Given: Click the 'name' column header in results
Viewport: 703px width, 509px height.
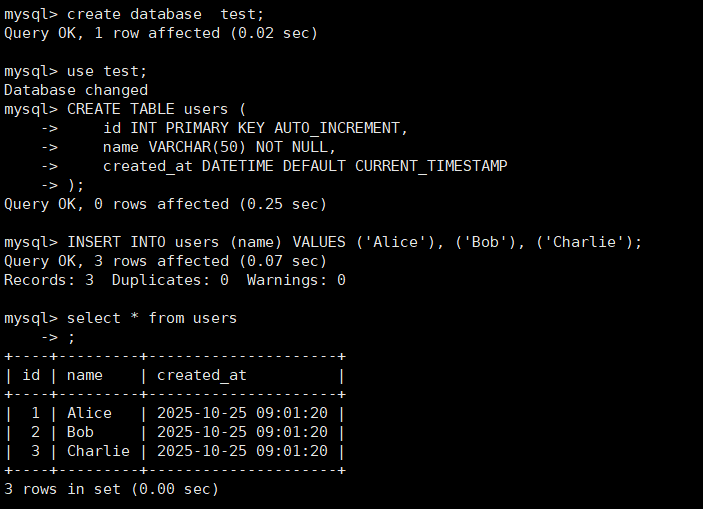Looking at the screenshot, I should click(x=85, y=375).
